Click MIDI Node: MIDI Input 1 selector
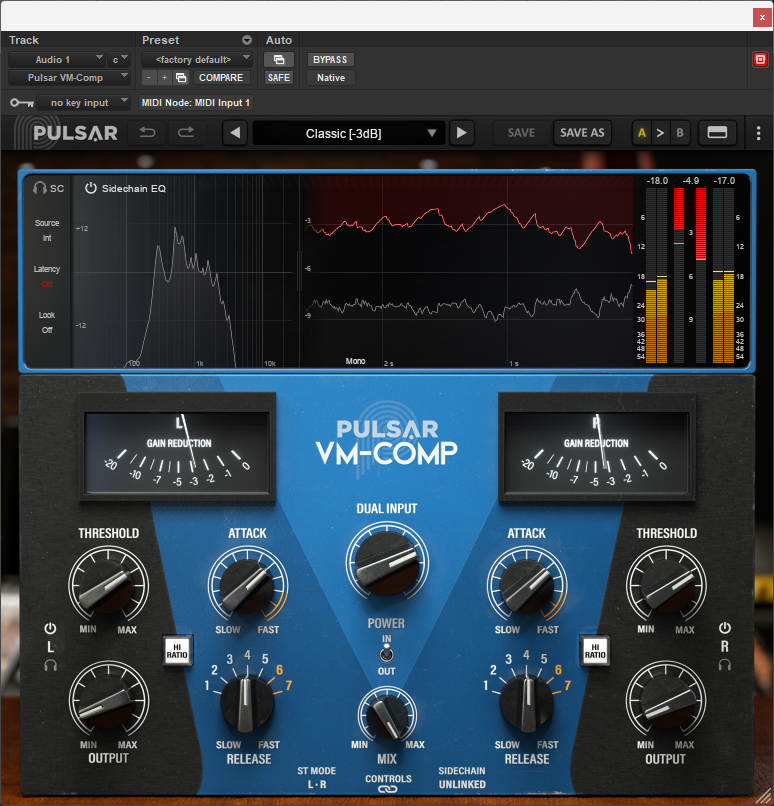This screenshot has width=774, height=806. (195, 103)
